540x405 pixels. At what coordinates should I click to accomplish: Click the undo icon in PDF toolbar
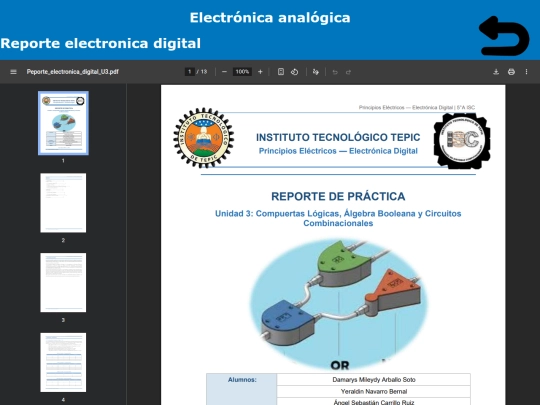point(335,72)
